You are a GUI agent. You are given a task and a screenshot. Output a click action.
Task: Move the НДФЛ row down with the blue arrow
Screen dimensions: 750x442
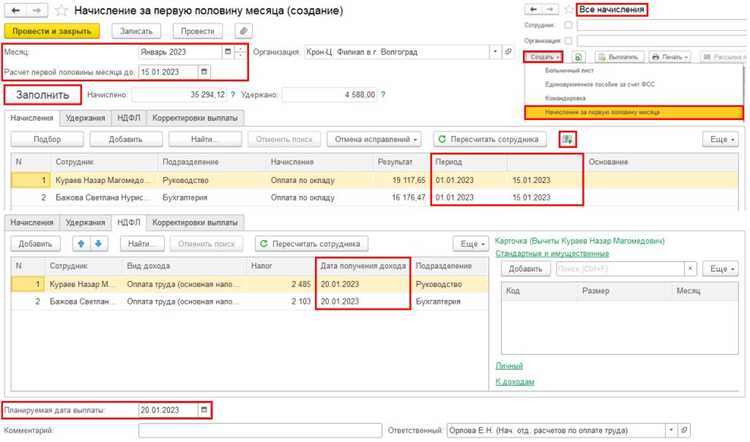click(99, 243)
